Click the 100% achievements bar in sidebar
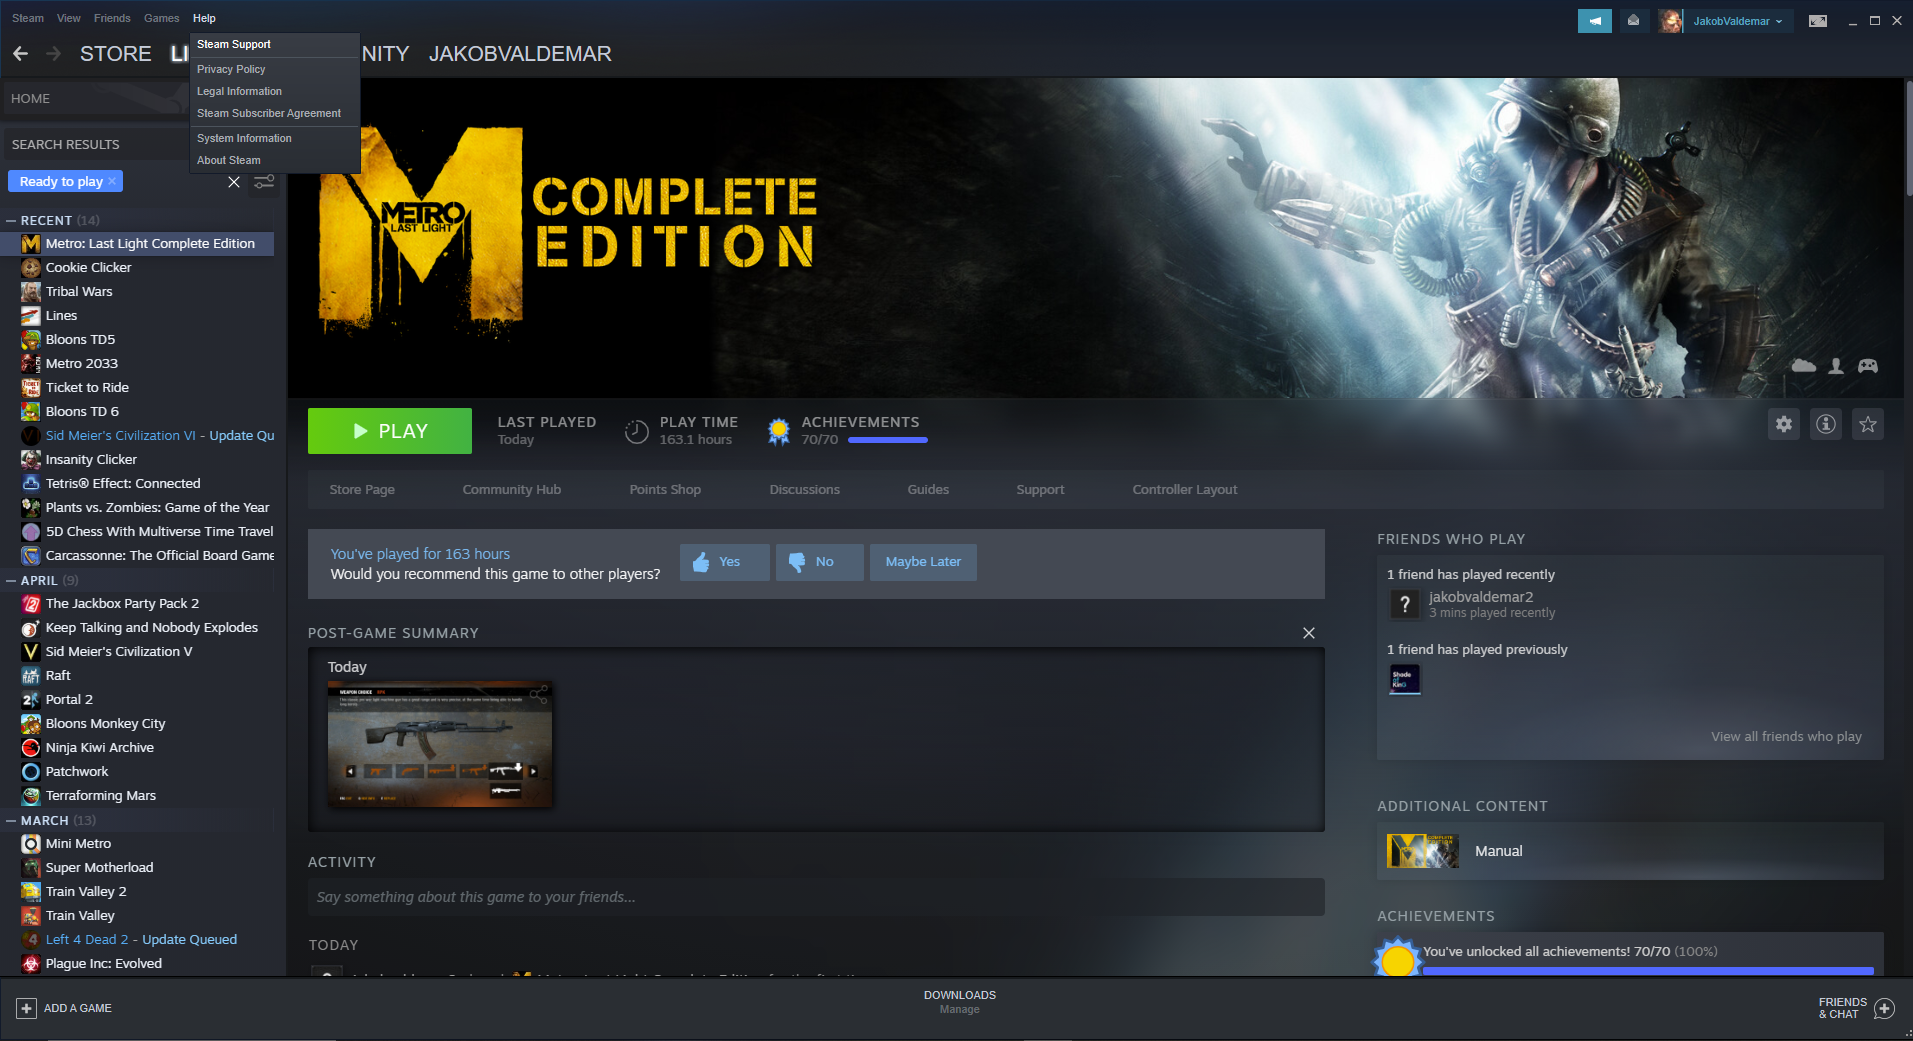Screen dimensions: 1913x1041 point(1648,971)
